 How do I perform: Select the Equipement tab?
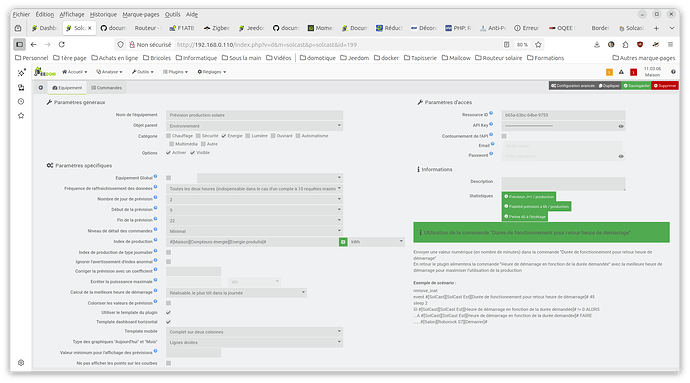click(67, 88)
